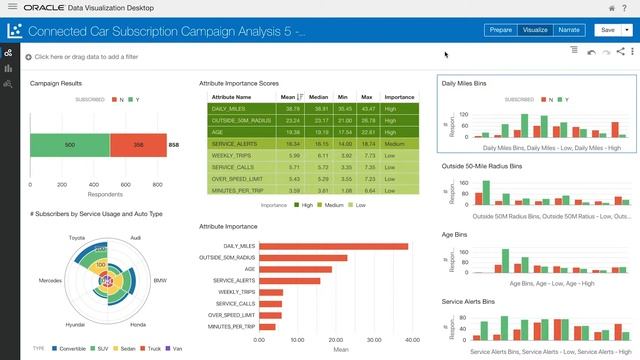This screenshot has width=640, height=360.
Task: Select the WEEKLY_TRIPS table row
Action: pyautogui.click(x=313, y=156)
